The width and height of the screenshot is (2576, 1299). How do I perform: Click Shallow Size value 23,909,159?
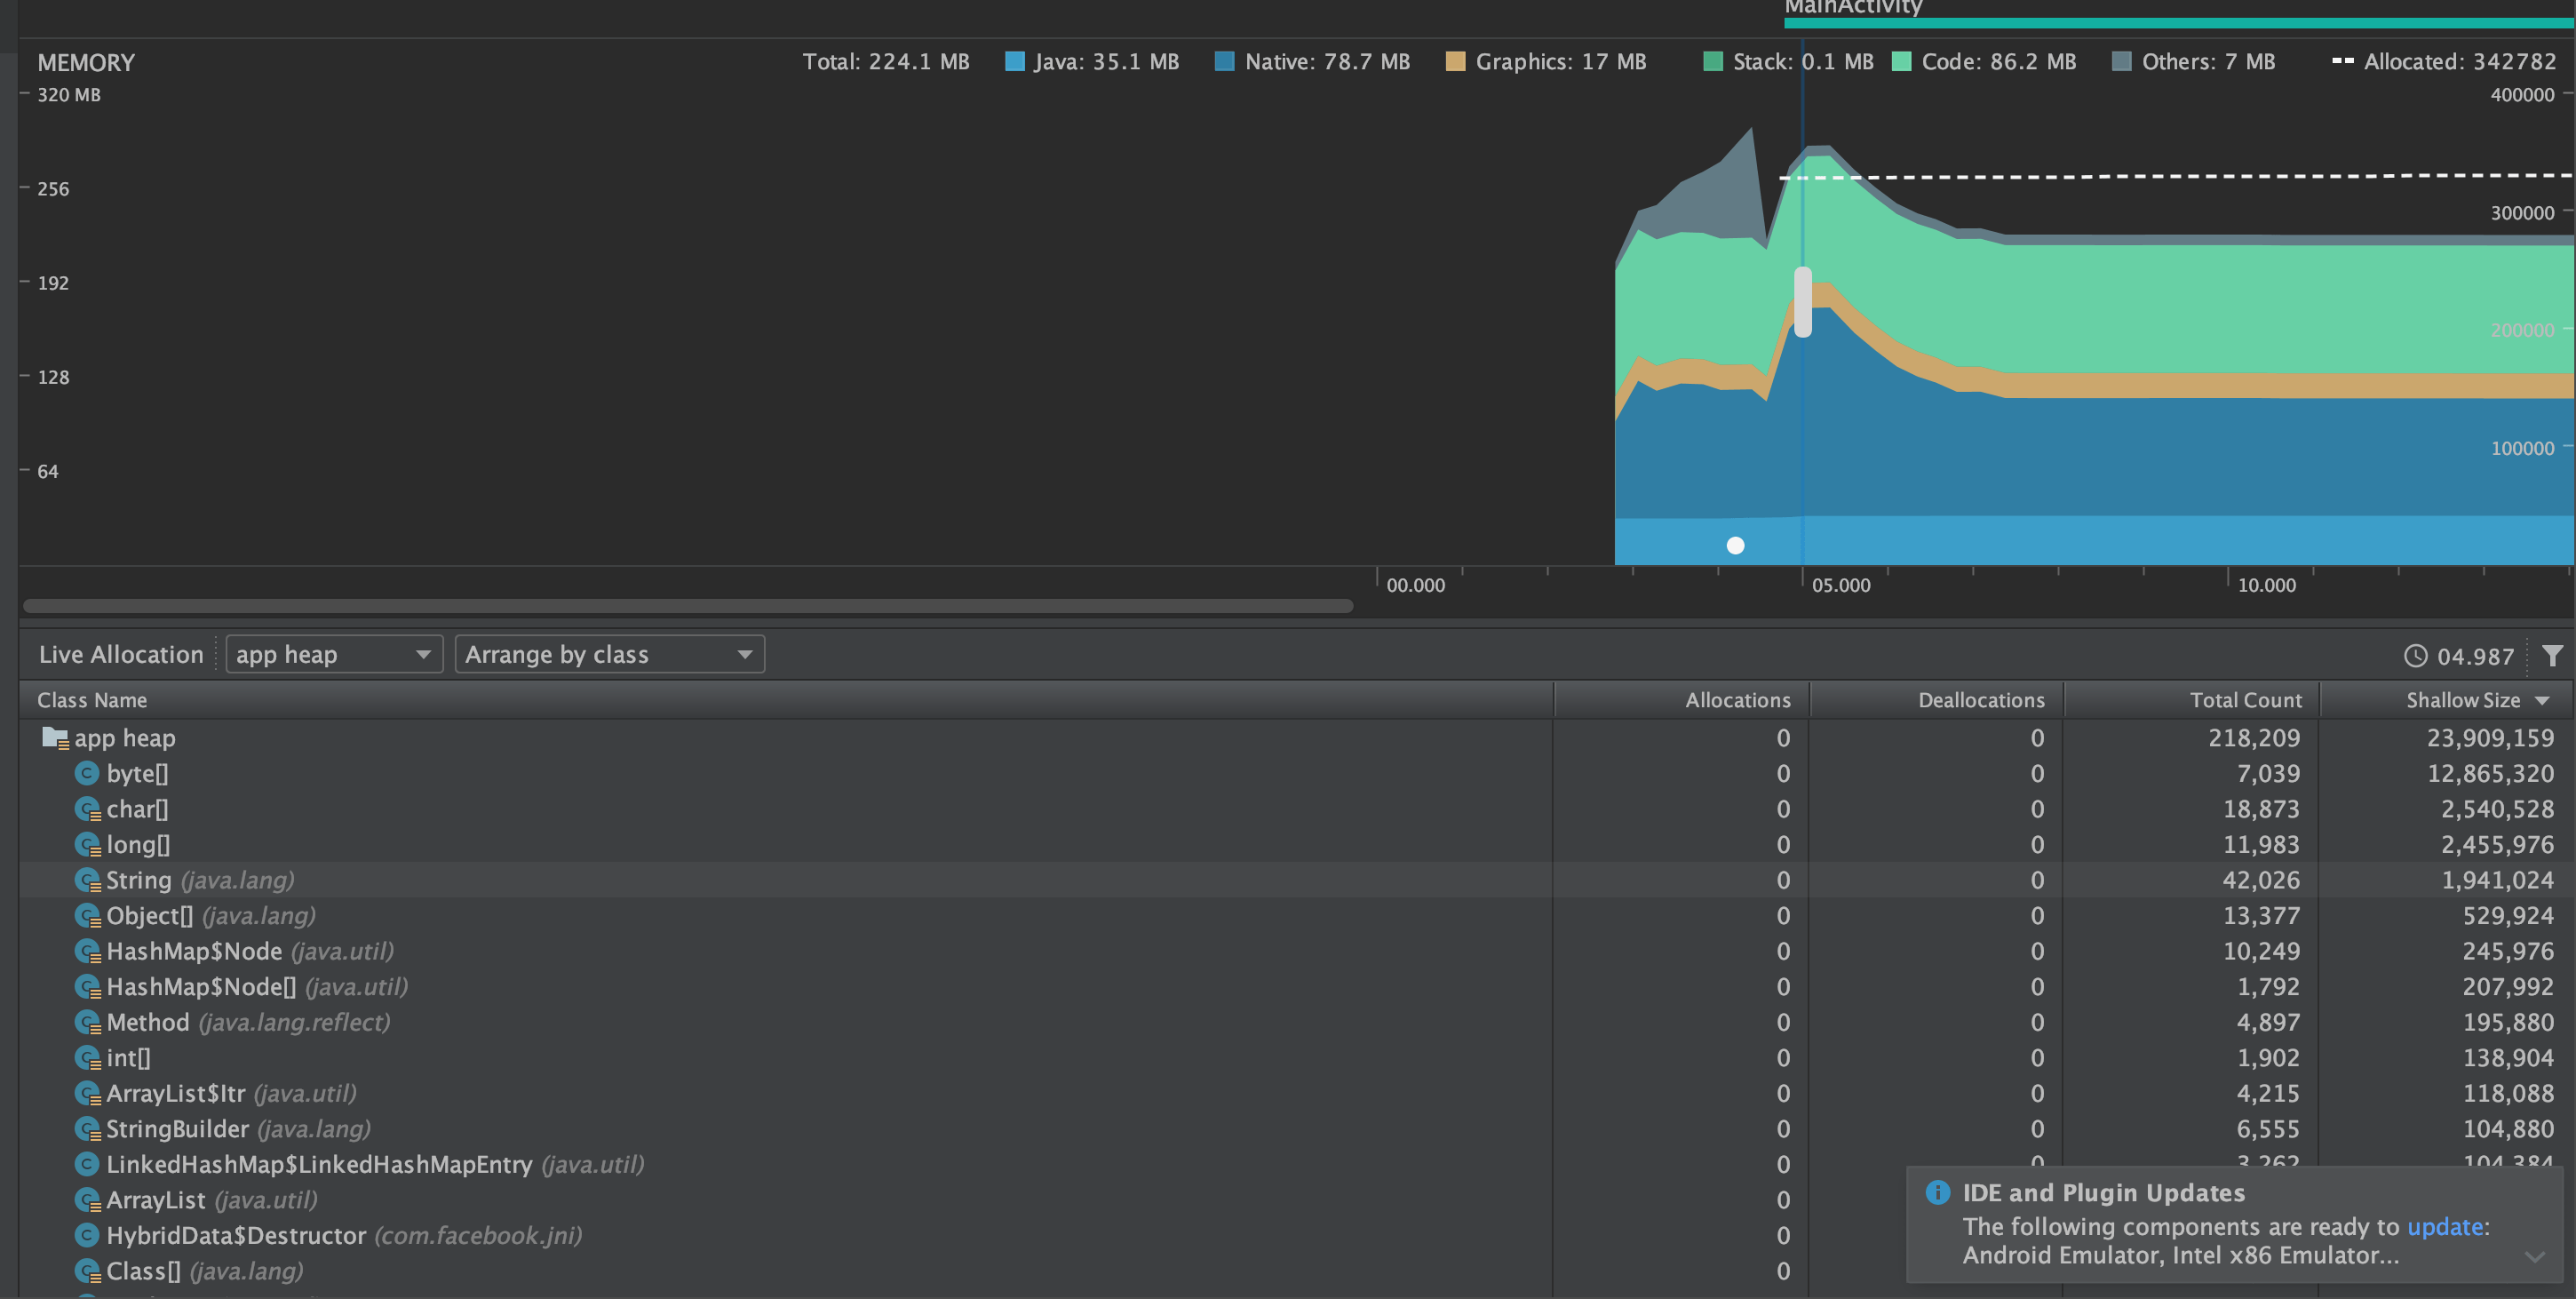pyautogui.click(x=2490, y=738)
